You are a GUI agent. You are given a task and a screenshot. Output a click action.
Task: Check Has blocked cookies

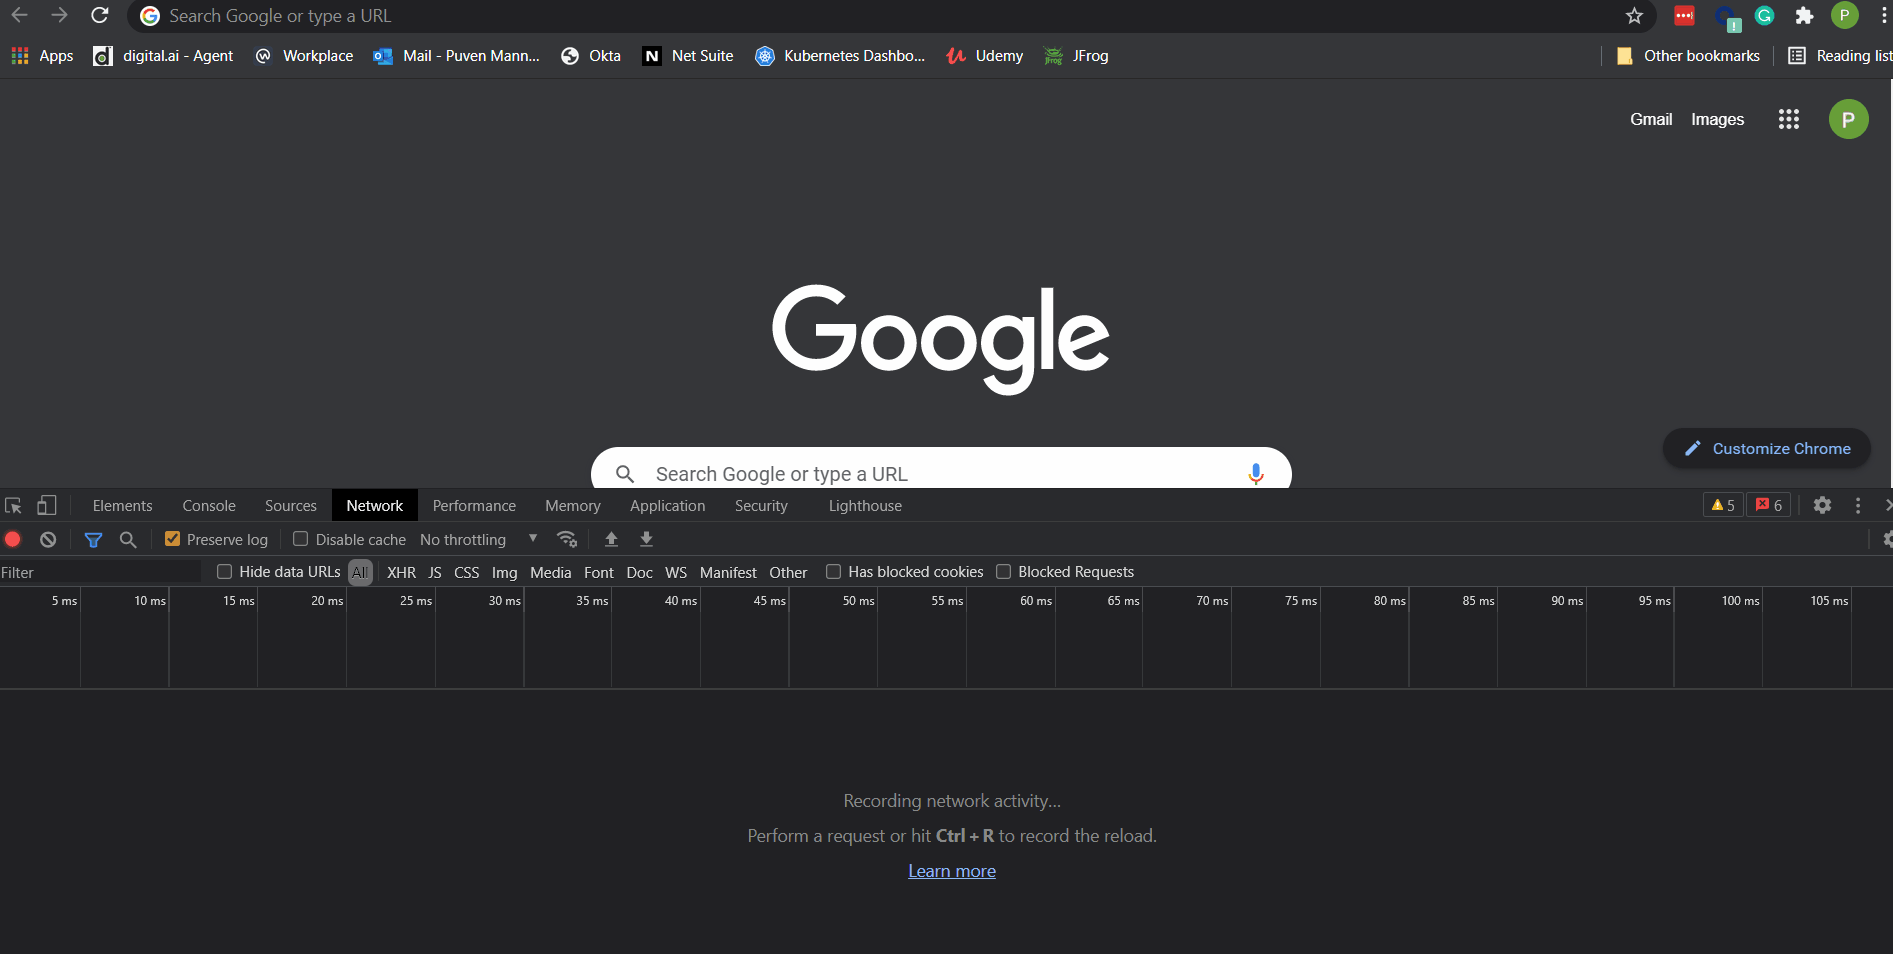pos(833,572)
